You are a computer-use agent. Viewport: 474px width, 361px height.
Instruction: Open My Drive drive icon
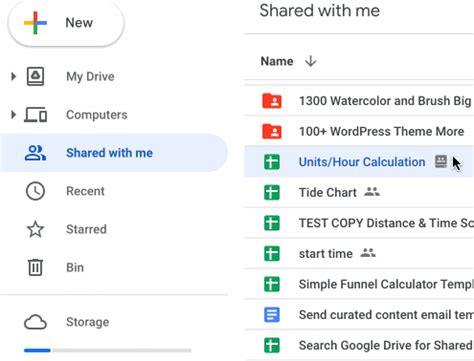35,76
